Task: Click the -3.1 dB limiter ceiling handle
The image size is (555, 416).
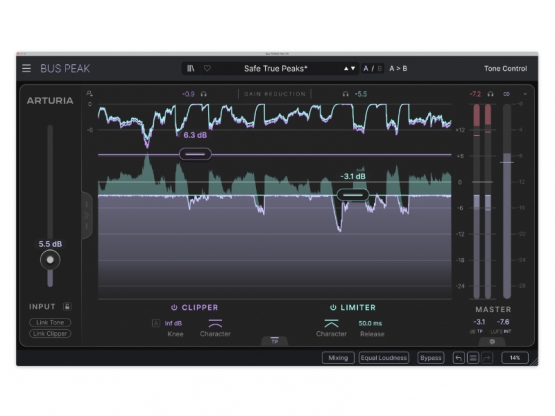Action: 353,195
